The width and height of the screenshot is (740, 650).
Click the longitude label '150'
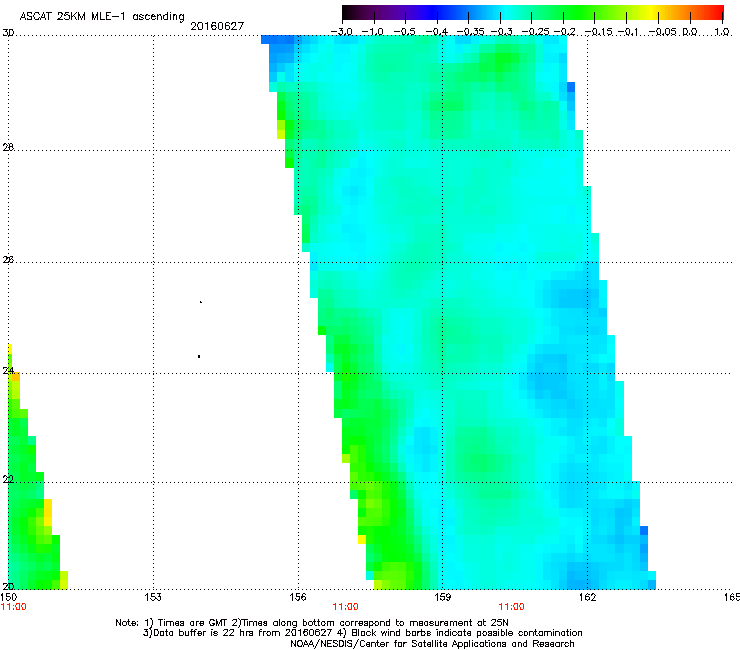click(x=8, y=597)
